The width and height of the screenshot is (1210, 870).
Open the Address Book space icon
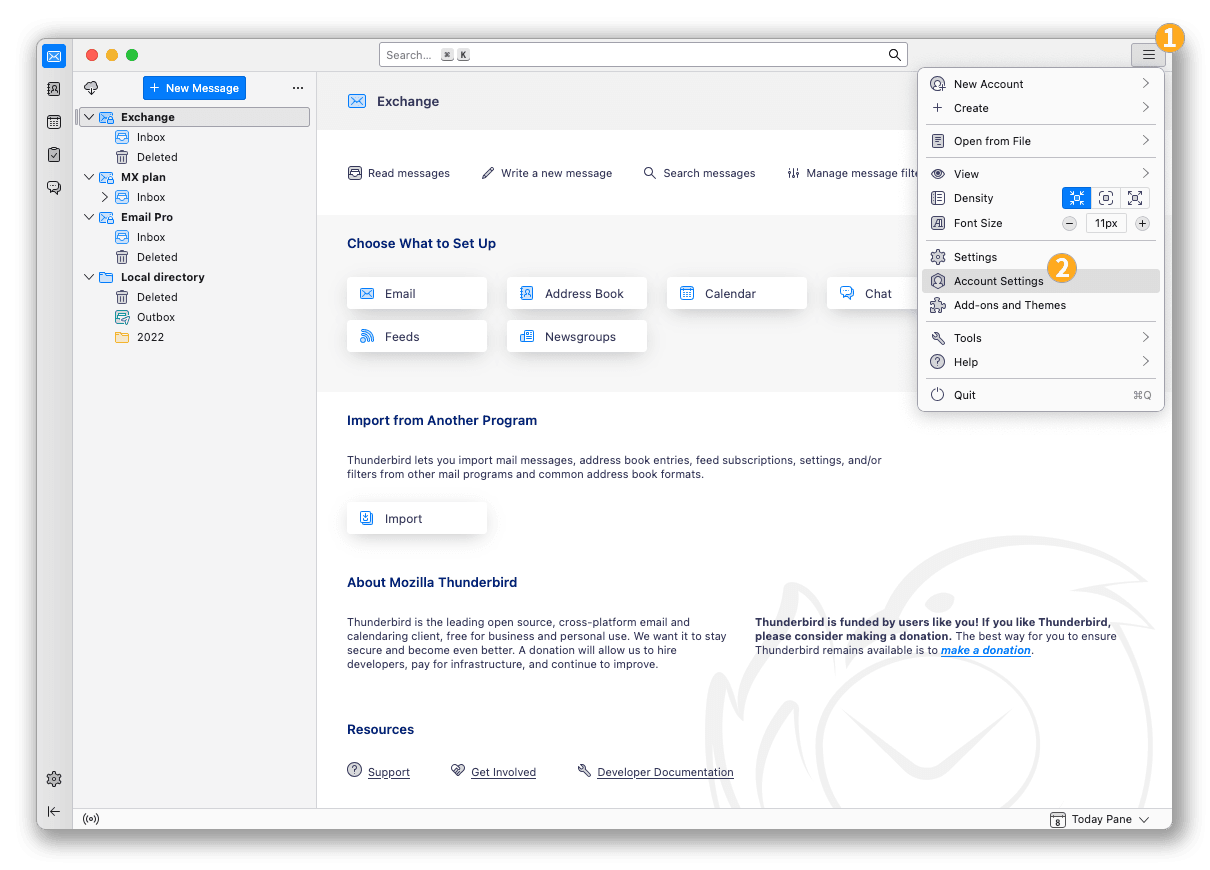54,89
